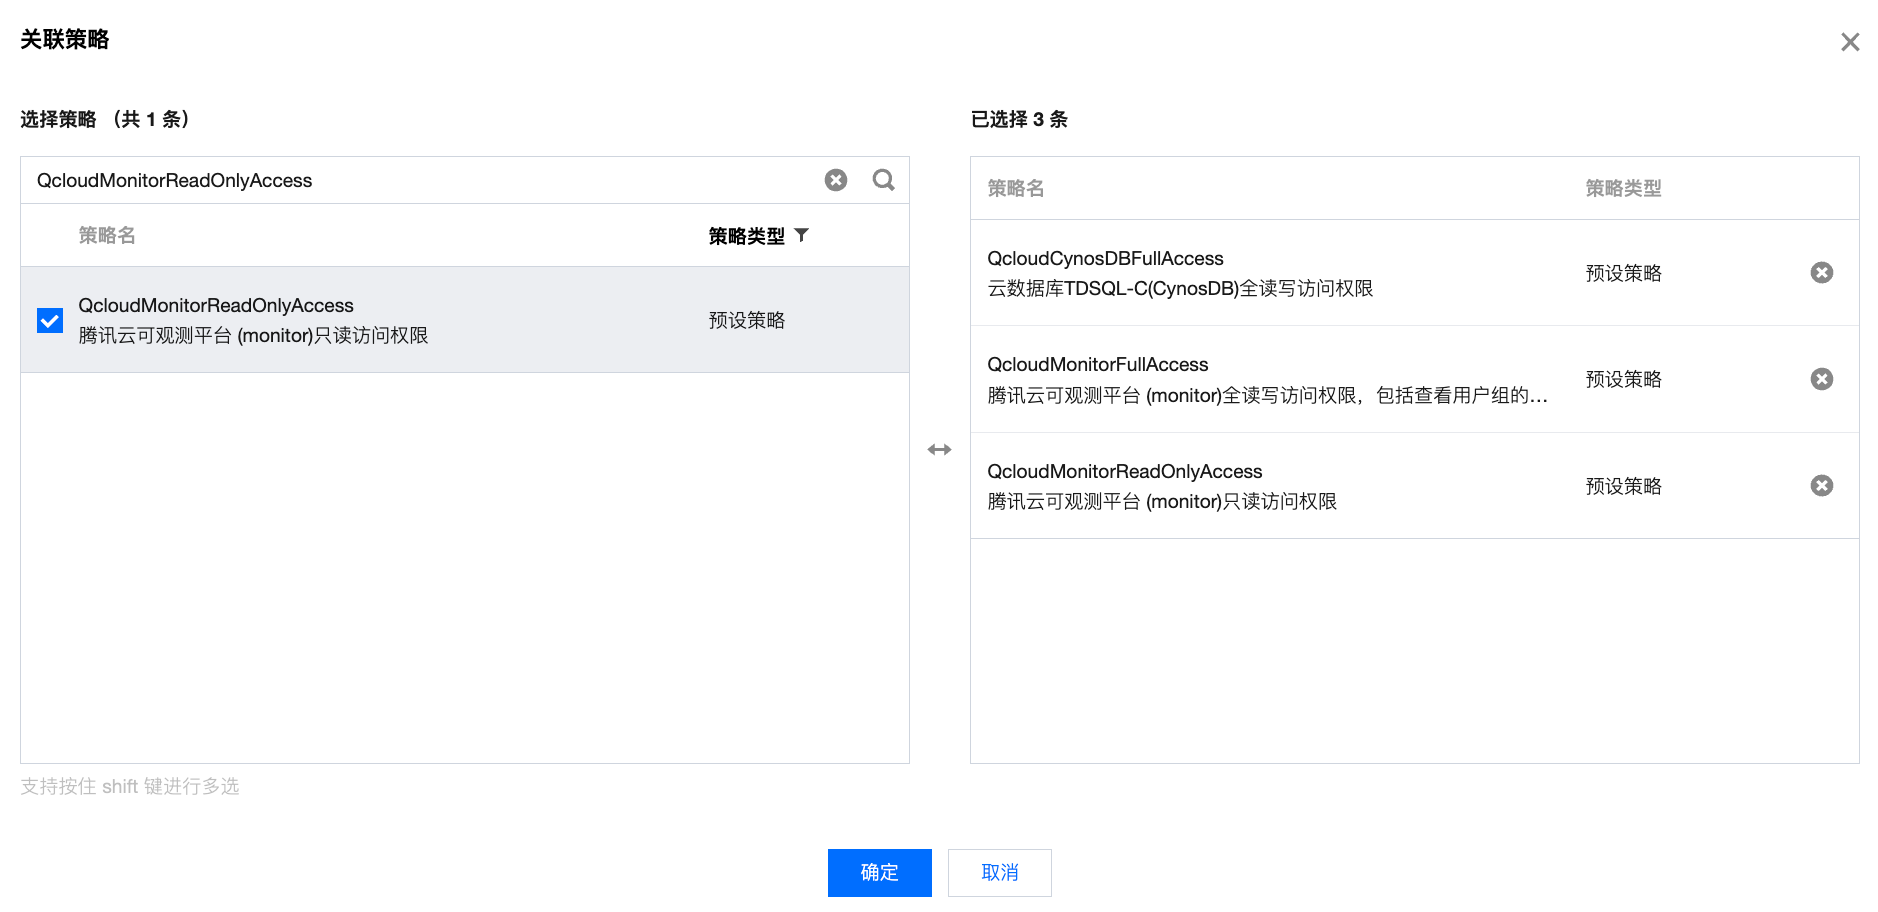Screen dimensions: 1878x912
Task: Click 云数据库TDSQL-C(CynosDB)全读写访问权限 description
Action: [1180, 289]
